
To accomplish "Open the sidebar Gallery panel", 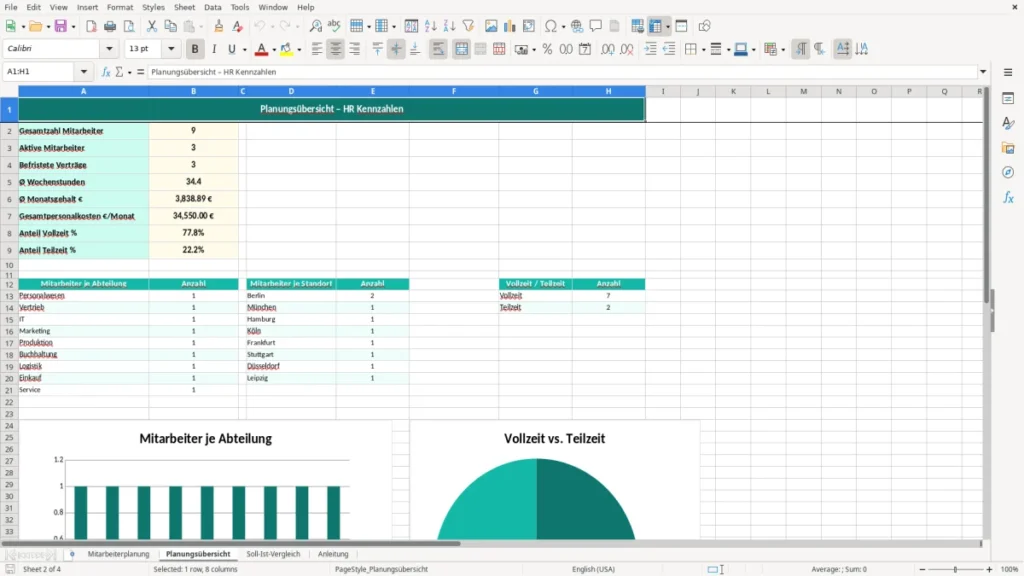I will tap(1008, 148).
